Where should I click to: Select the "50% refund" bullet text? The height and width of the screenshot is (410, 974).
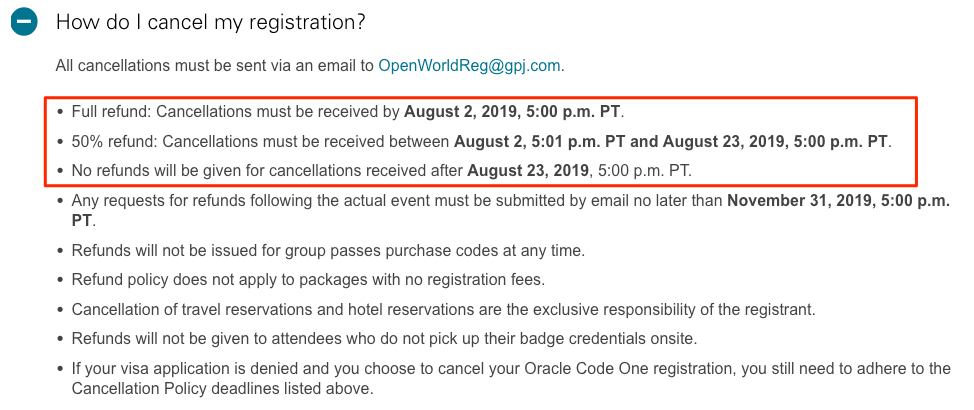coord(481,142)
